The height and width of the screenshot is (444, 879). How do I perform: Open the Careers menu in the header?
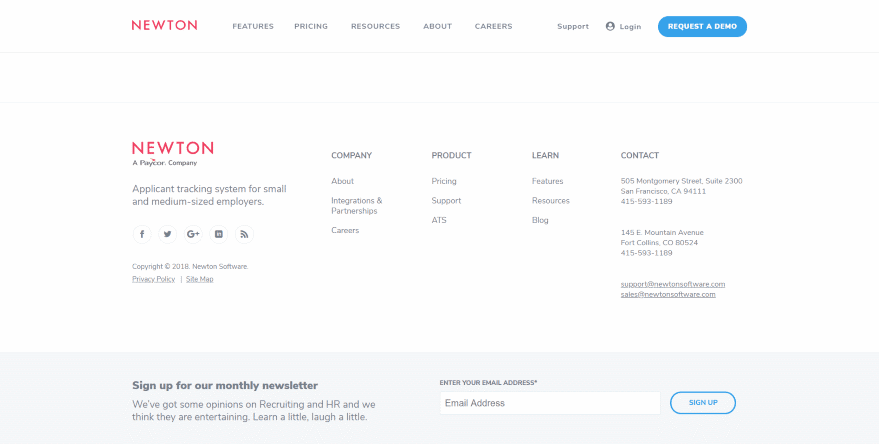click(x=494, y=26)
